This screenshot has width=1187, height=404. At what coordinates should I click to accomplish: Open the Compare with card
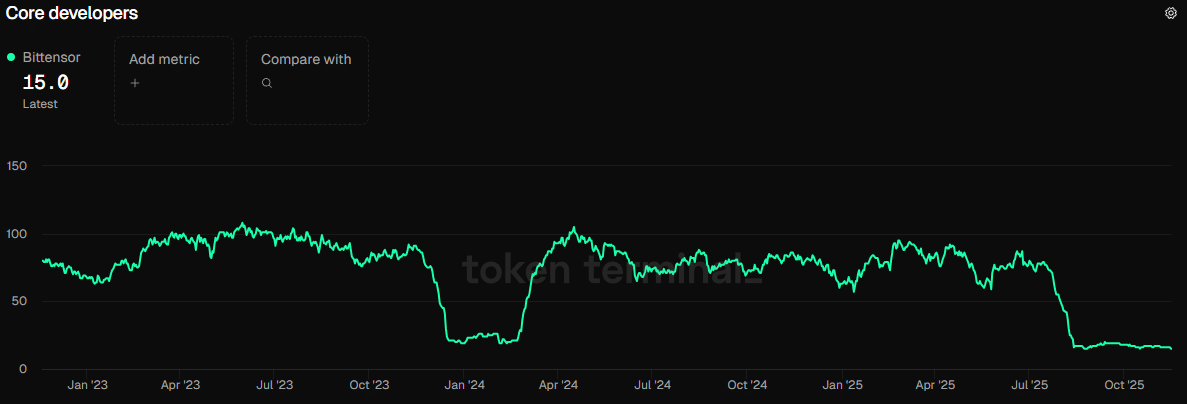click(x=307, y=80)
